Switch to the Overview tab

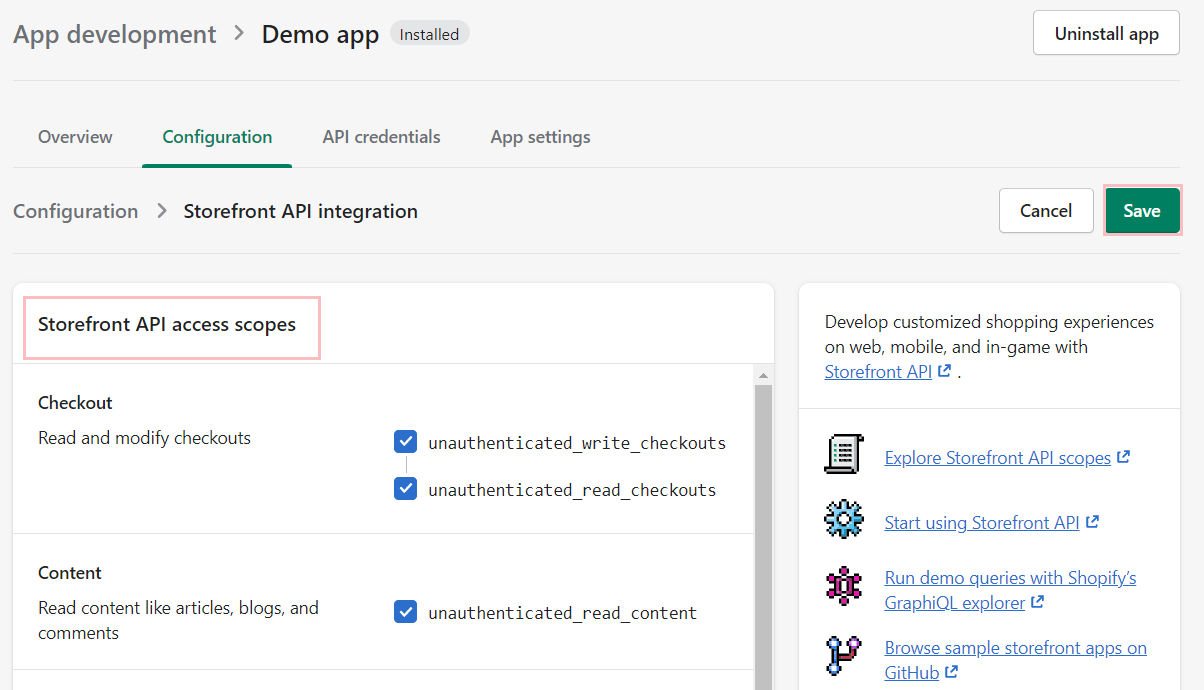pos(75,137)
